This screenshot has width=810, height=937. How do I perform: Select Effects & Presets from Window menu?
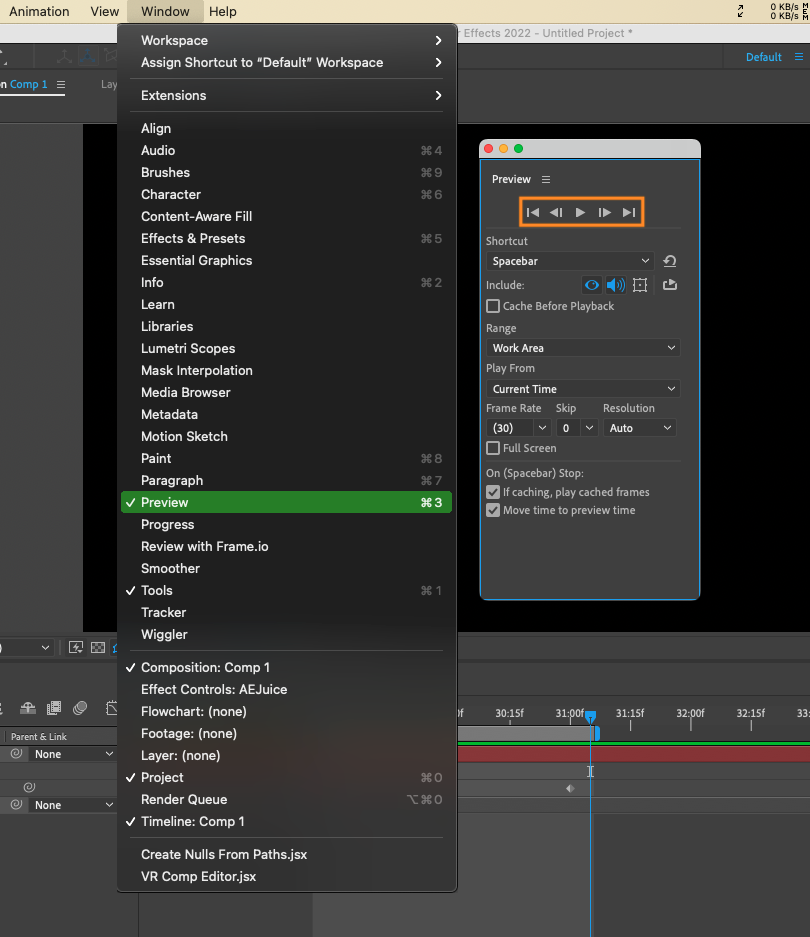[x=193, y=238]
